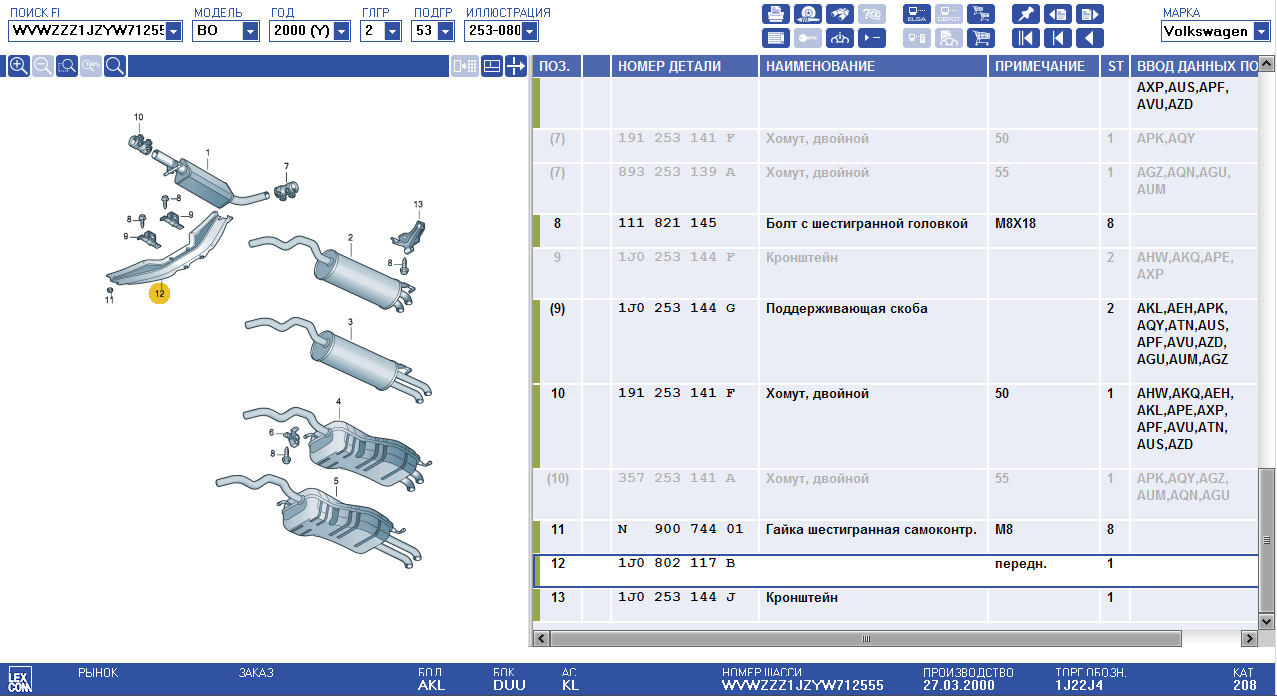Select part number 1J0 802 117 B
Viewport: 1277px width, 697px height.
[x=676, y=563]
